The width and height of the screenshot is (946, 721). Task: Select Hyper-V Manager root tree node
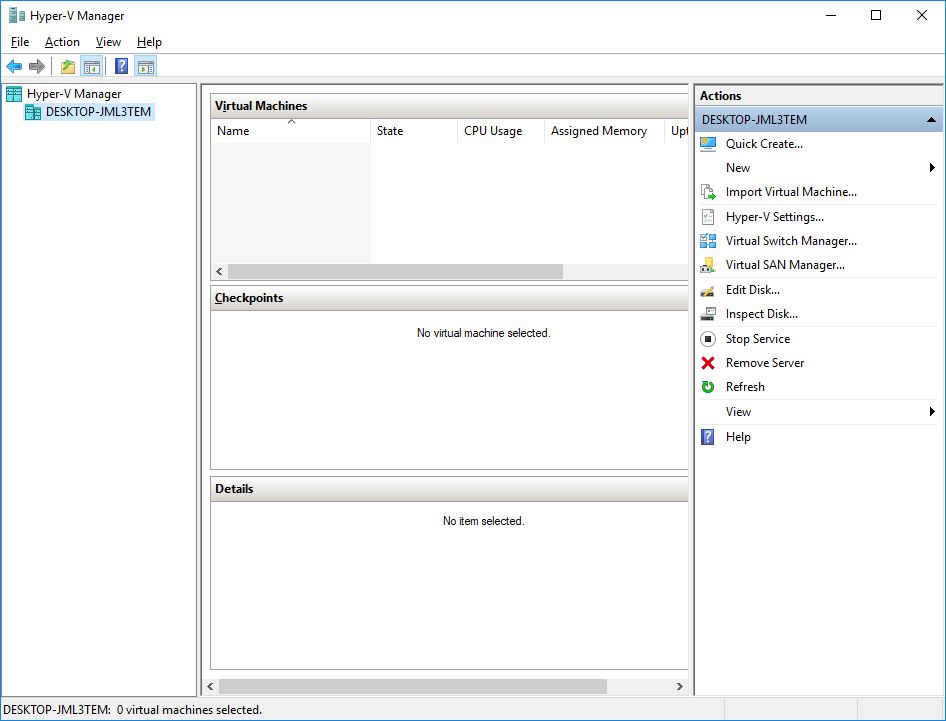(74, 94)
